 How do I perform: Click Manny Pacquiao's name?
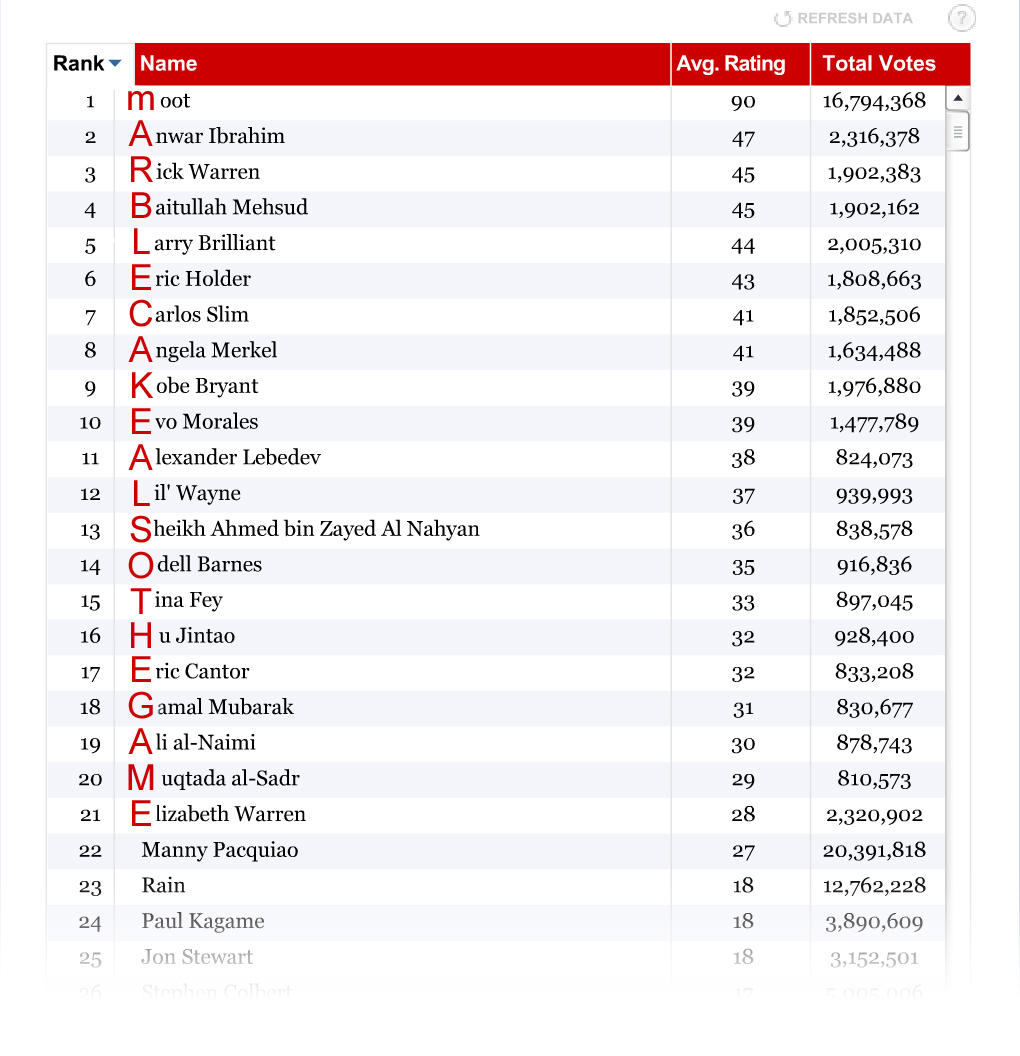220,850
